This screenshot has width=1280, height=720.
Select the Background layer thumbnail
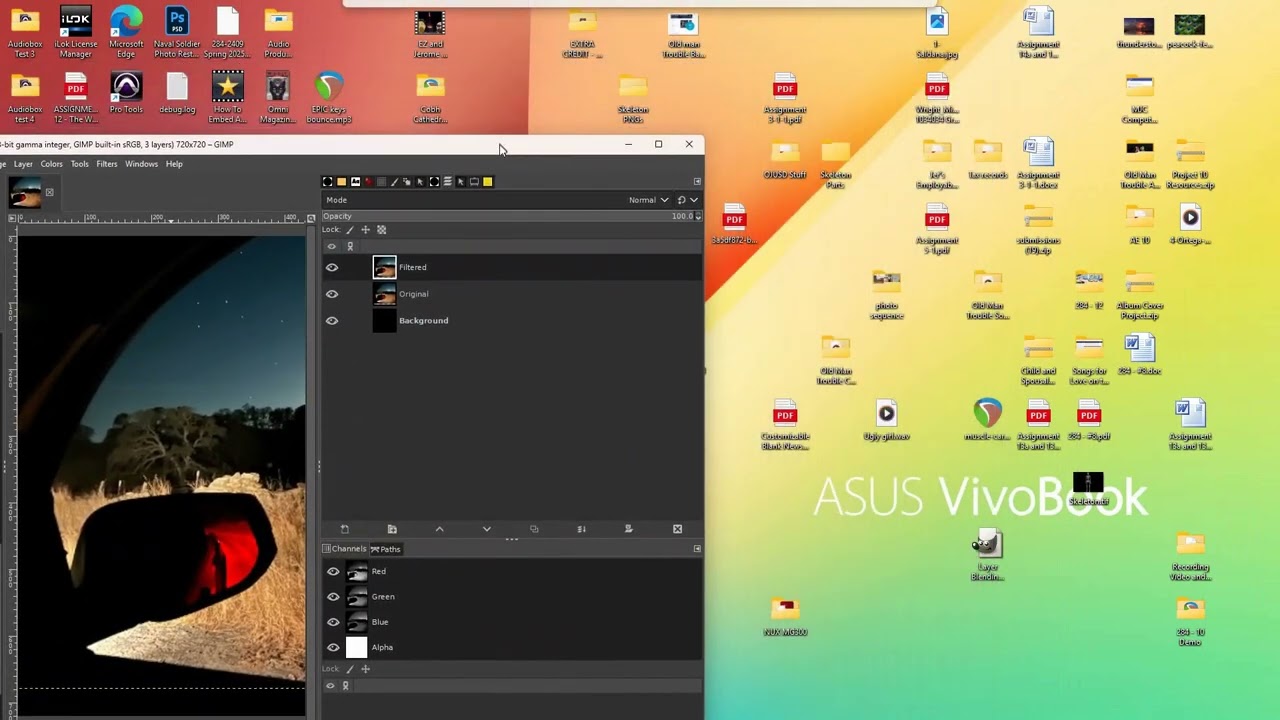[385, 321]
